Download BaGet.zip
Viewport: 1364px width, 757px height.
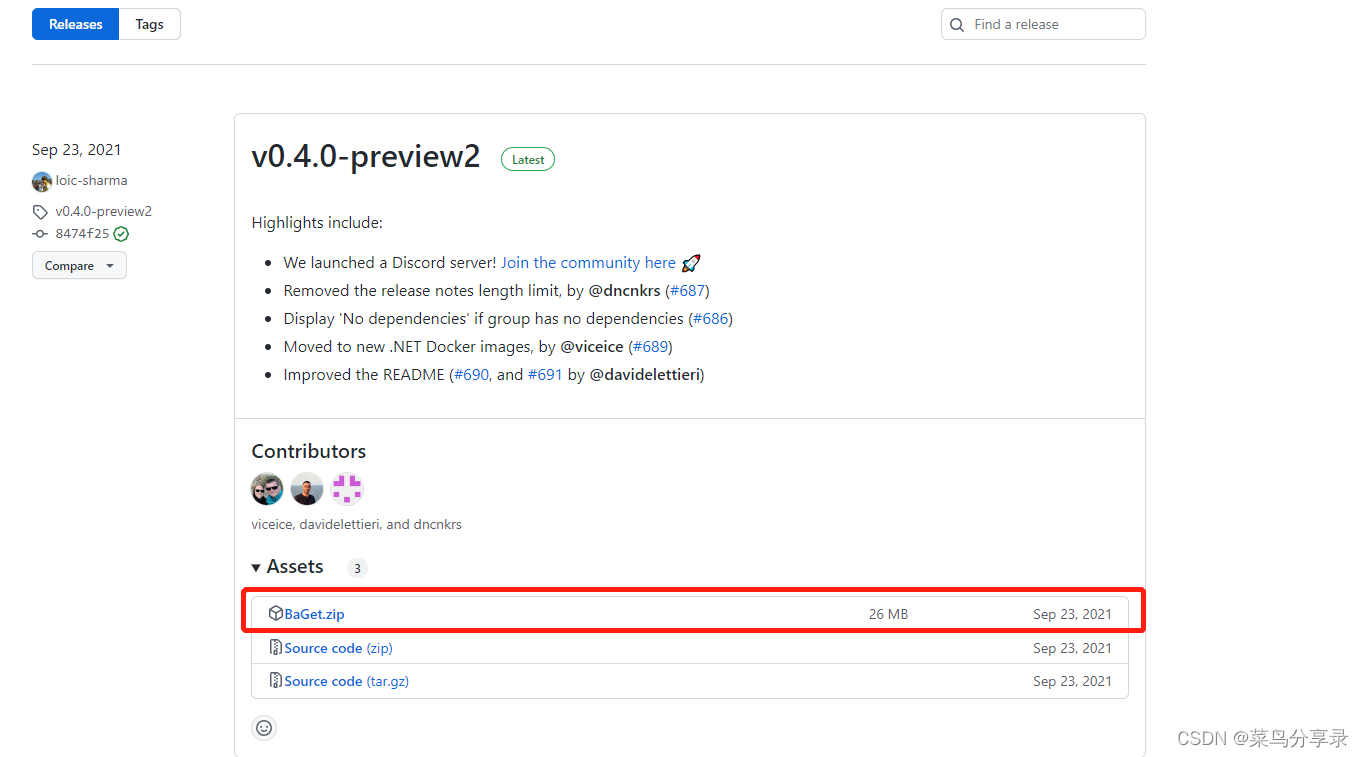click(314, 614)
